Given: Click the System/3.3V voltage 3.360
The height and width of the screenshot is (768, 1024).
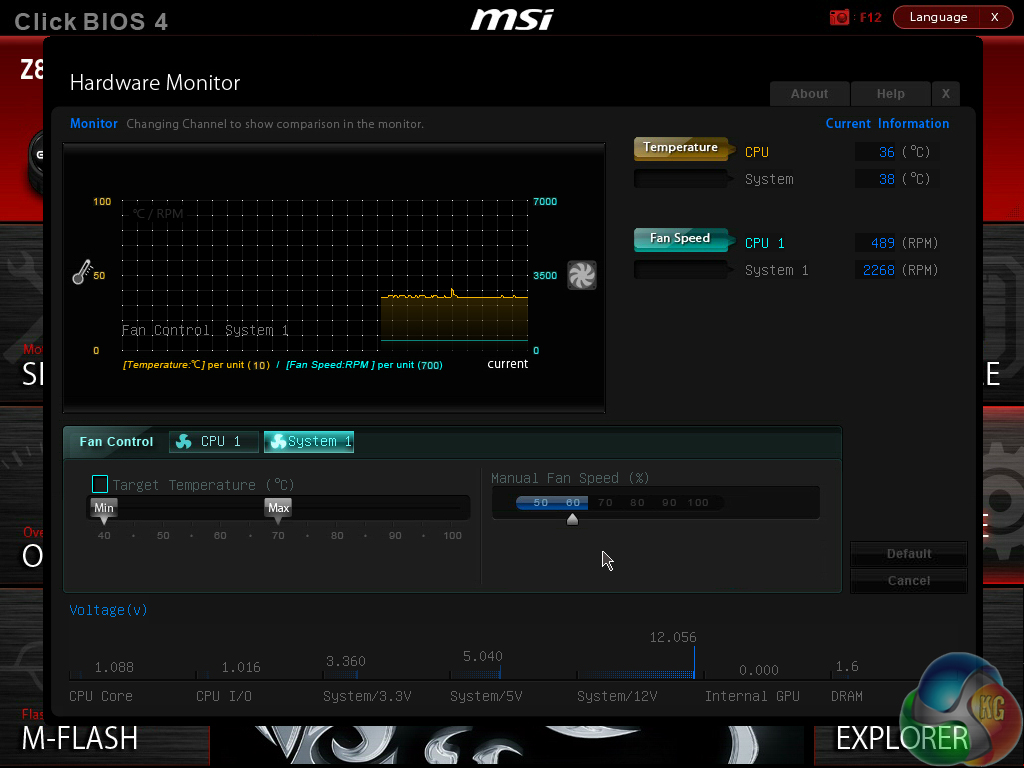Looking at the screenshot, I should (345, 662).
